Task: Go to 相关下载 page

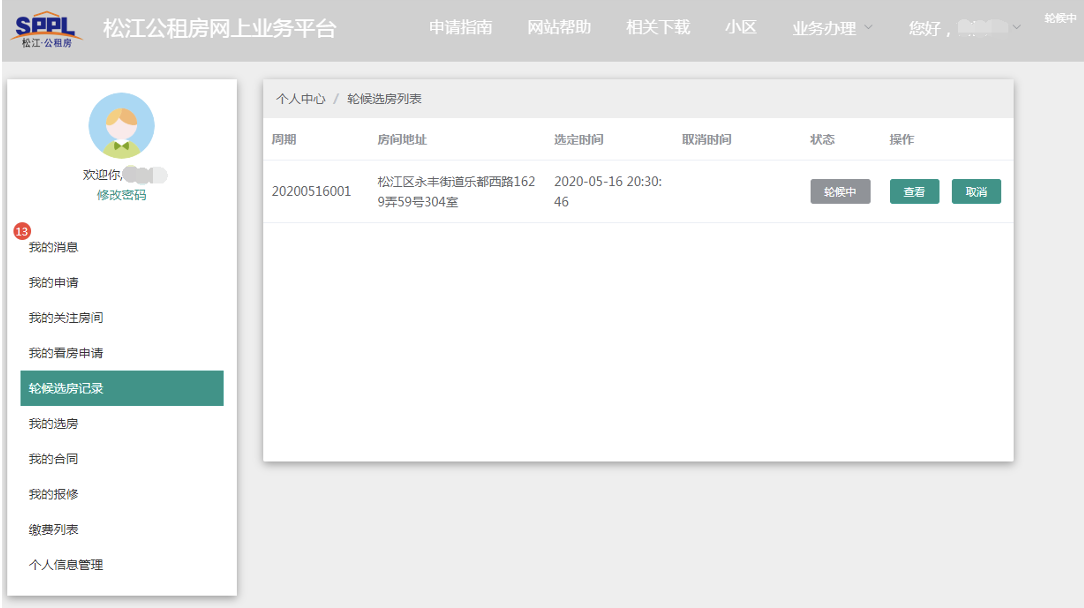Action: pos(658,28)
